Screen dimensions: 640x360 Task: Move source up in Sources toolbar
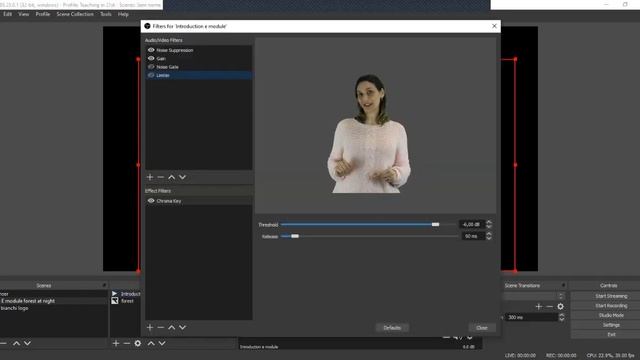[151, 343]
